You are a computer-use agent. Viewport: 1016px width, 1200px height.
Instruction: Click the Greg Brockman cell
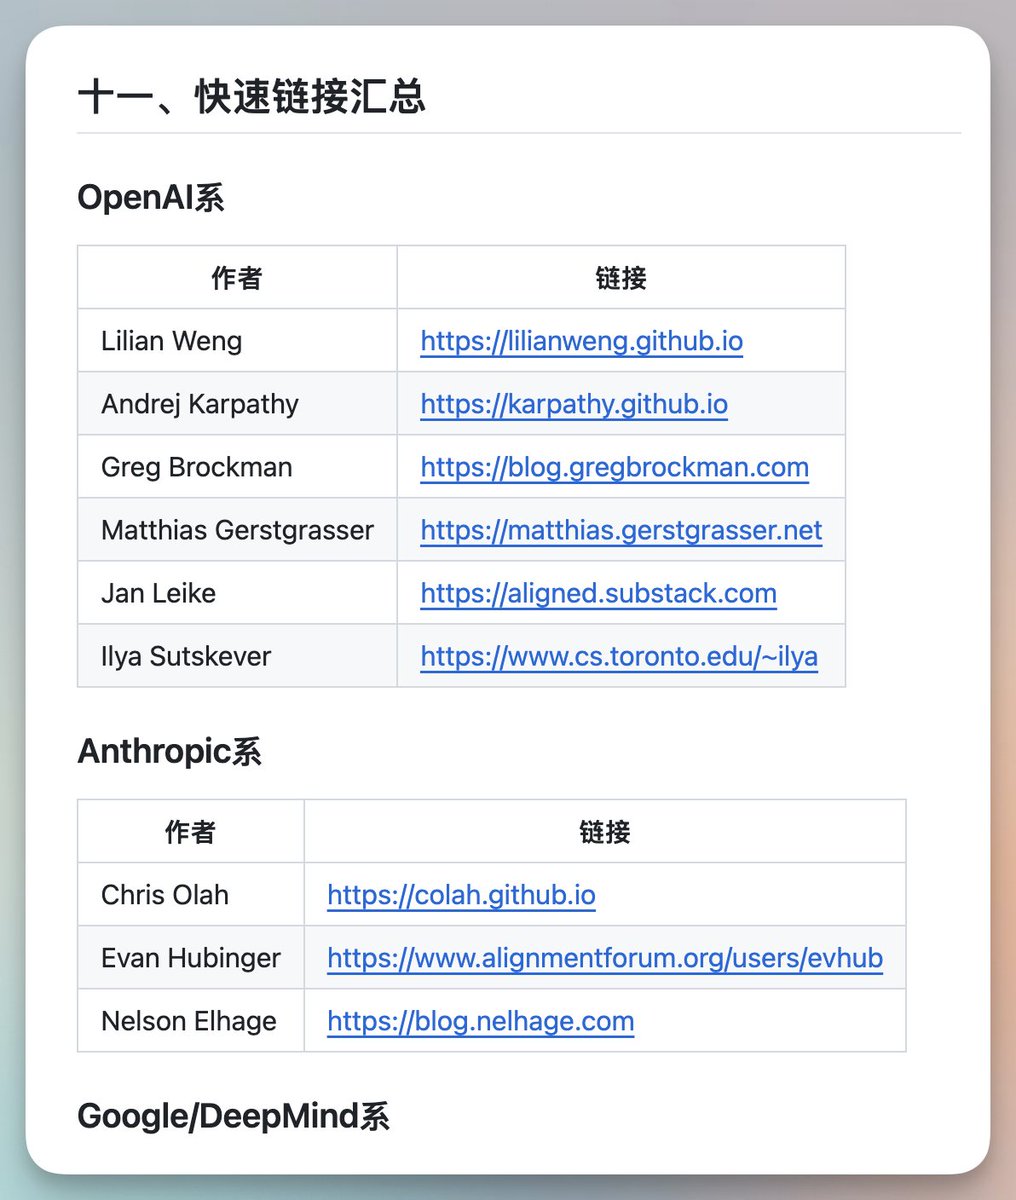coord(237,467)
